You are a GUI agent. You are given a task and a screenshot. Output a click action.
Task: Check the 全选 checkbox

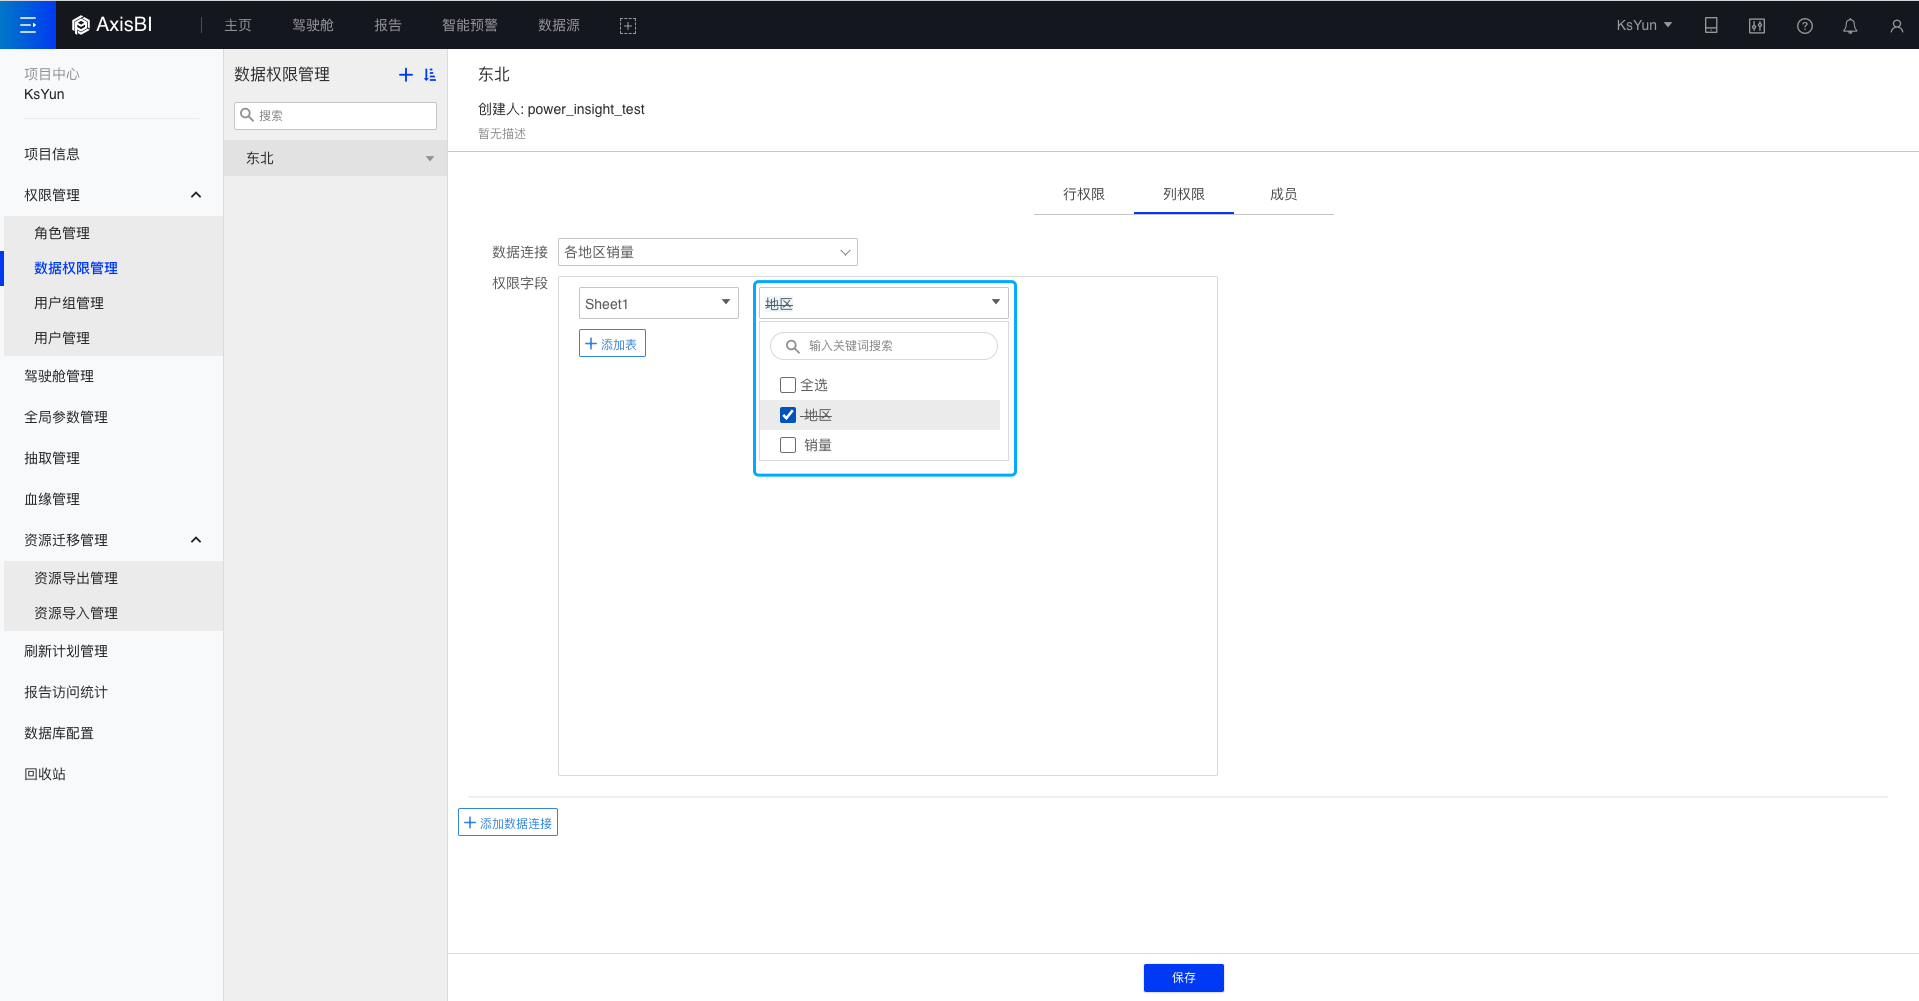[x=788, y=385]
